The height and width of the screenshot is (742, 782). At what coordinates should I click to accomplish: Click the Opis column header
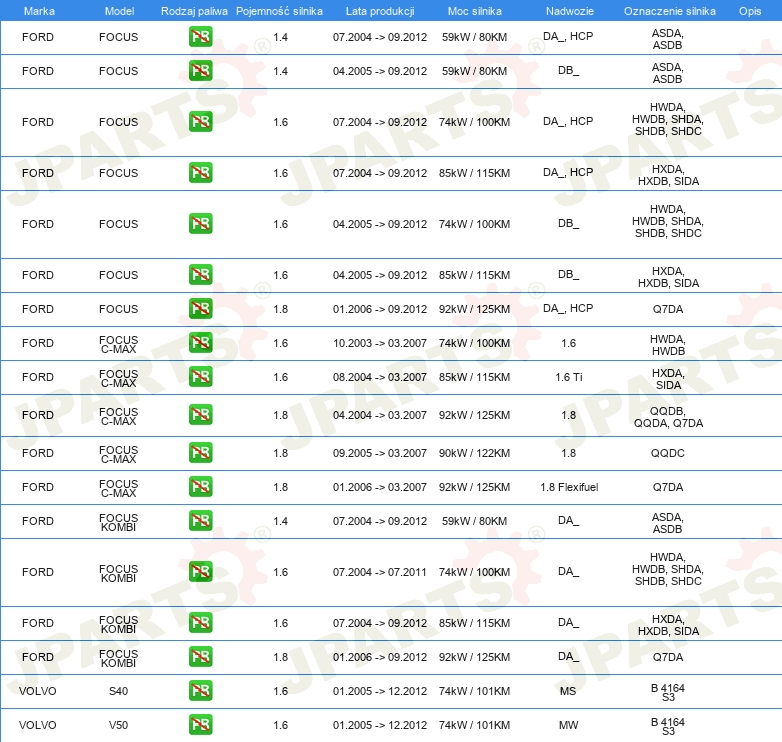point(750,11)
